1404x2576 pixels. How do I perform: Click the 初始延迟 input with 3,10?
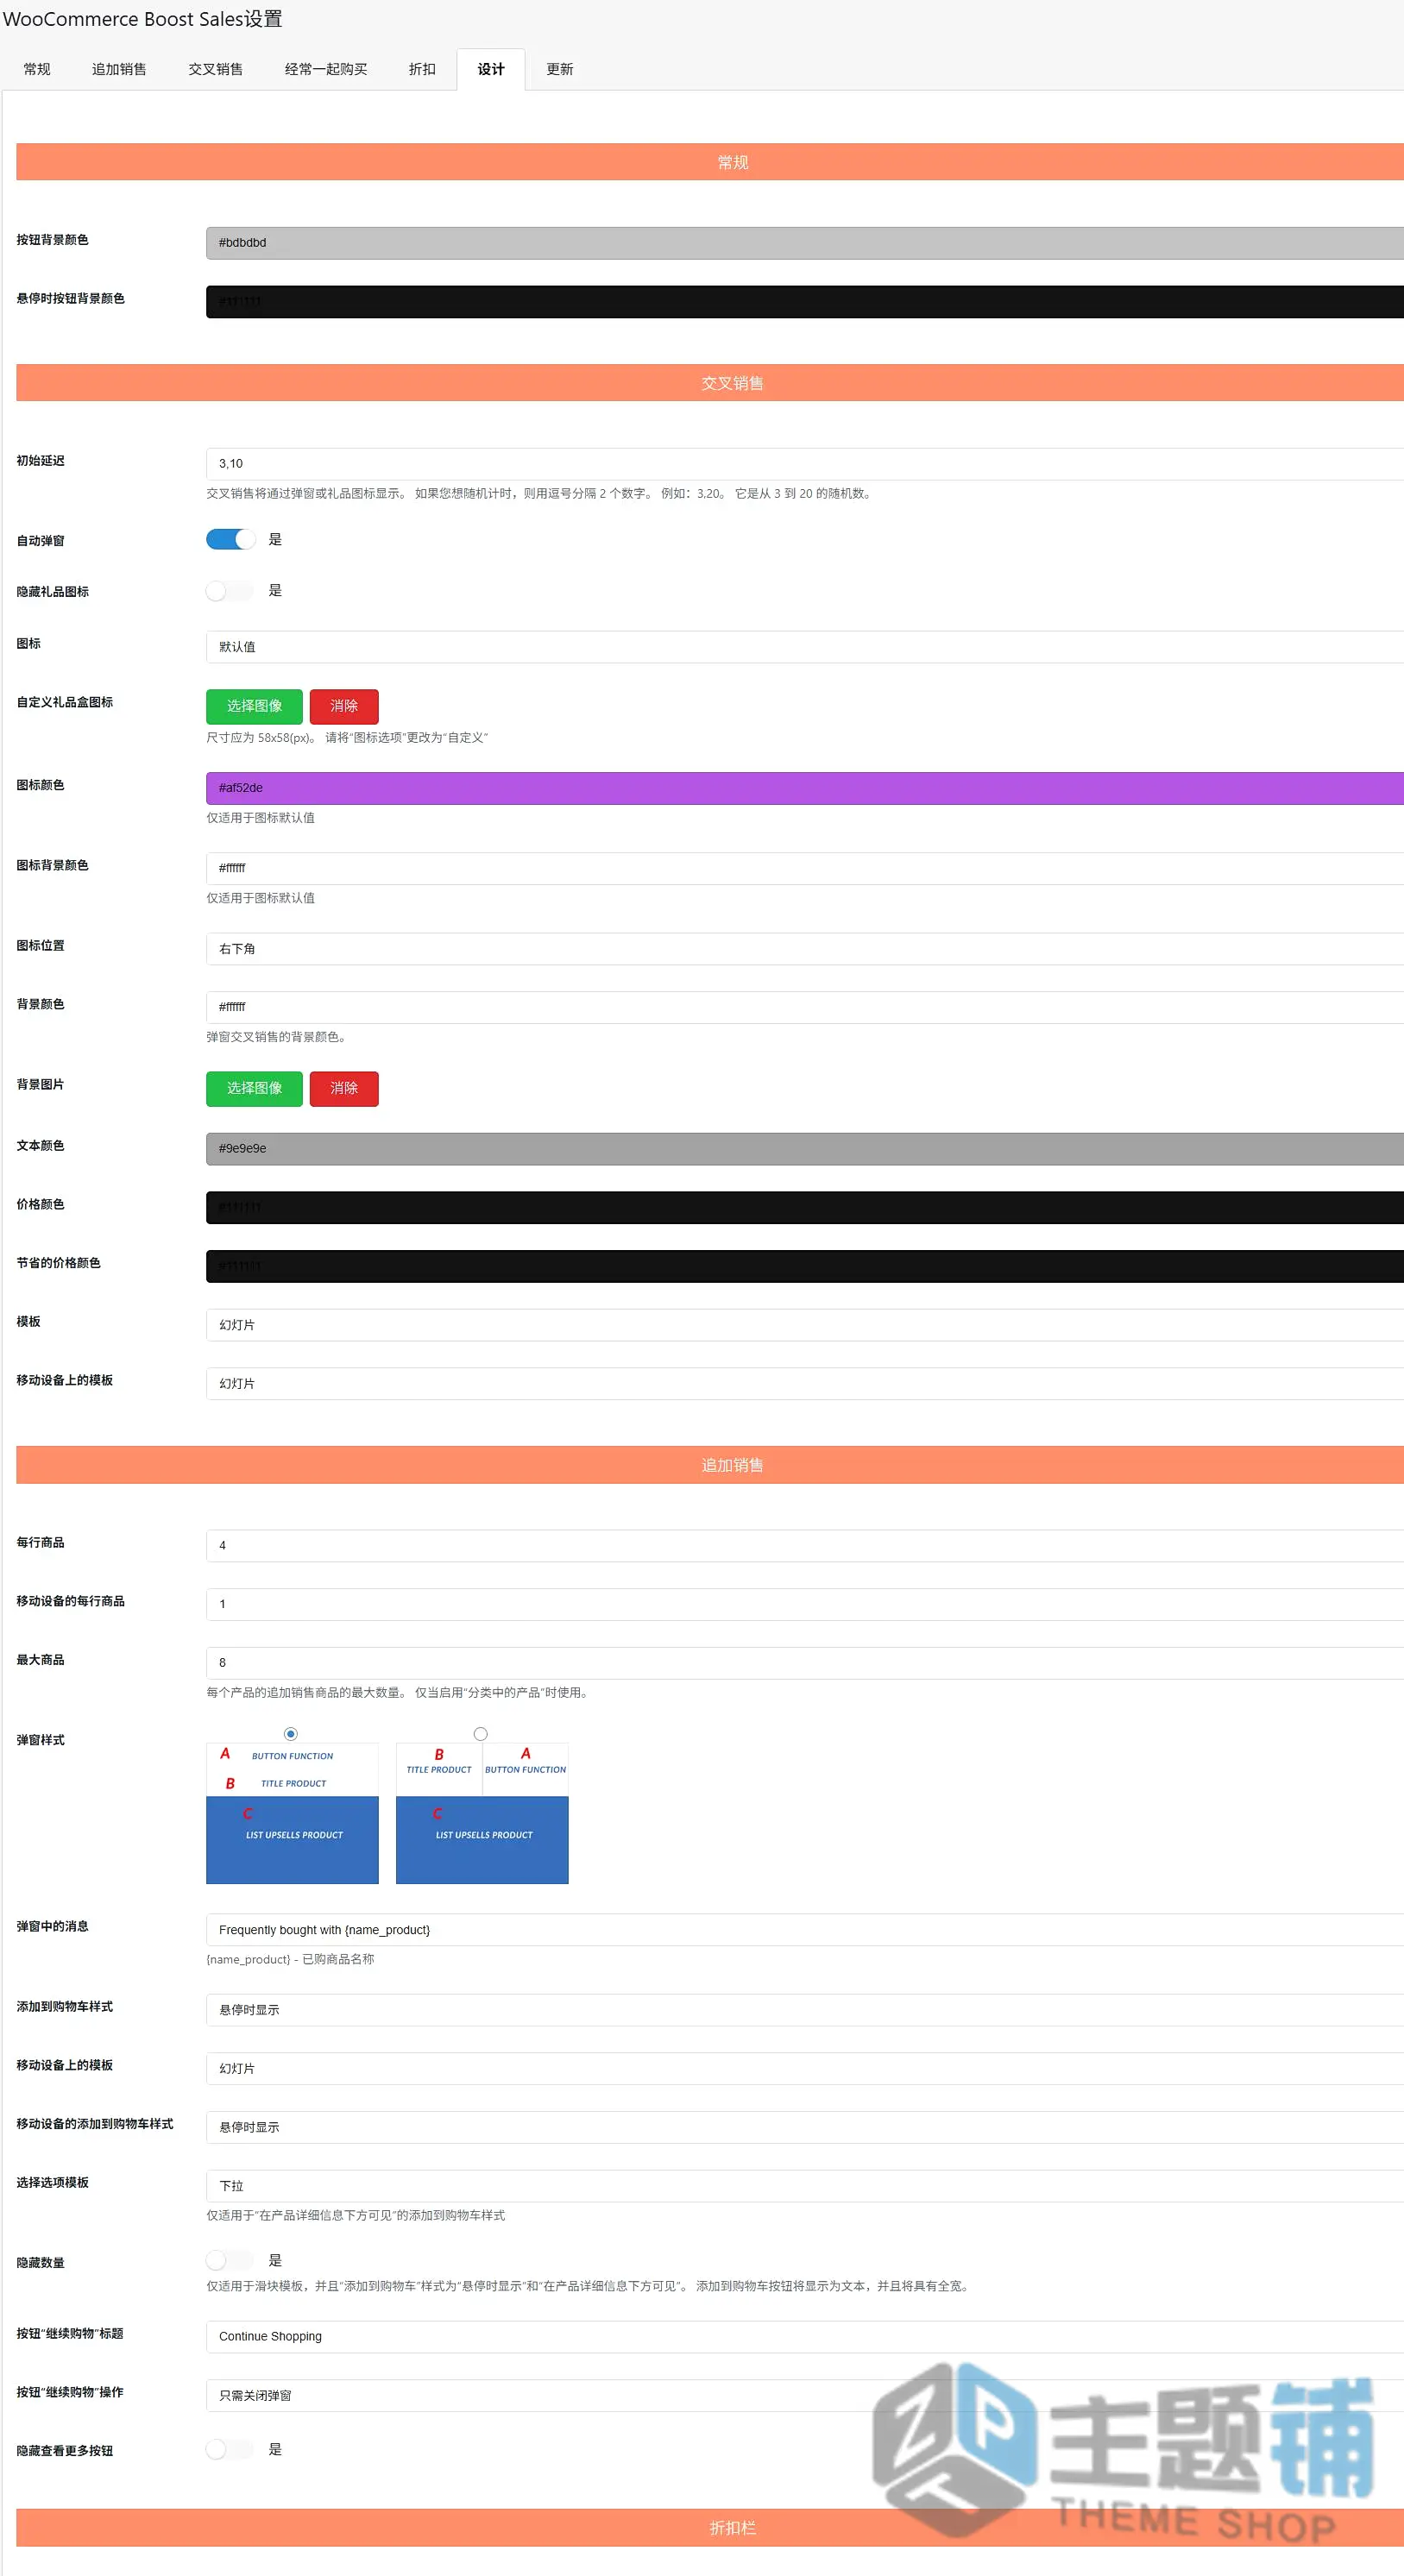coord(805,464)
